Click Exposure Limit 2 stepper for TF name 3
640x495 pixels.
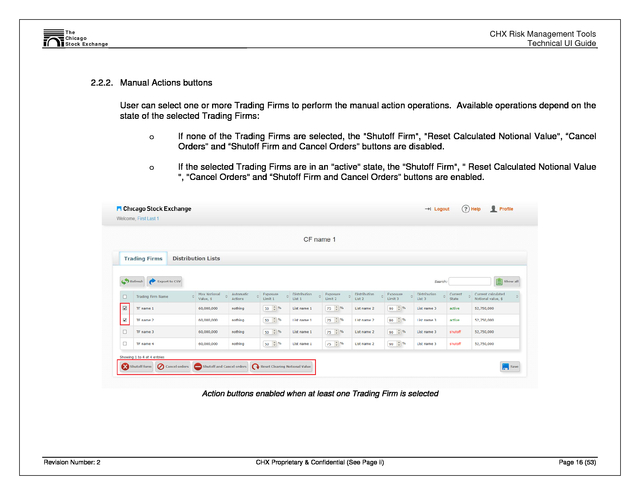point(337,332)
